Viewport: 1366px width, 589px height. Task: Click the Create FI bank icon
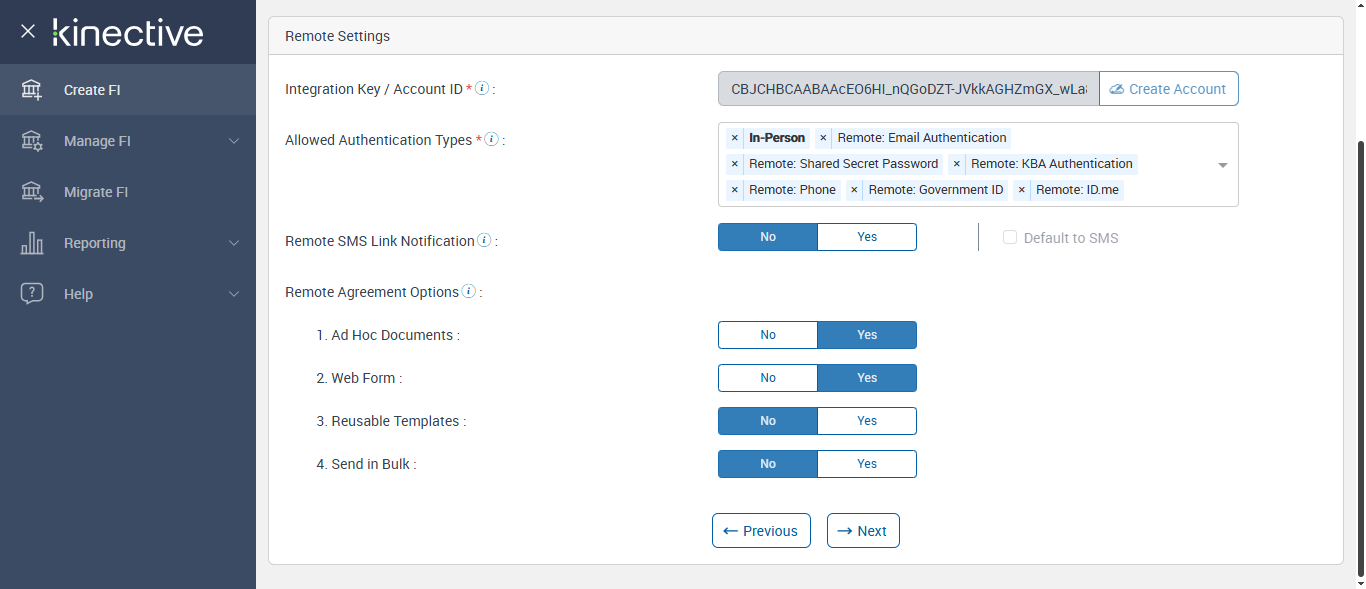click(x=32, y=90)
